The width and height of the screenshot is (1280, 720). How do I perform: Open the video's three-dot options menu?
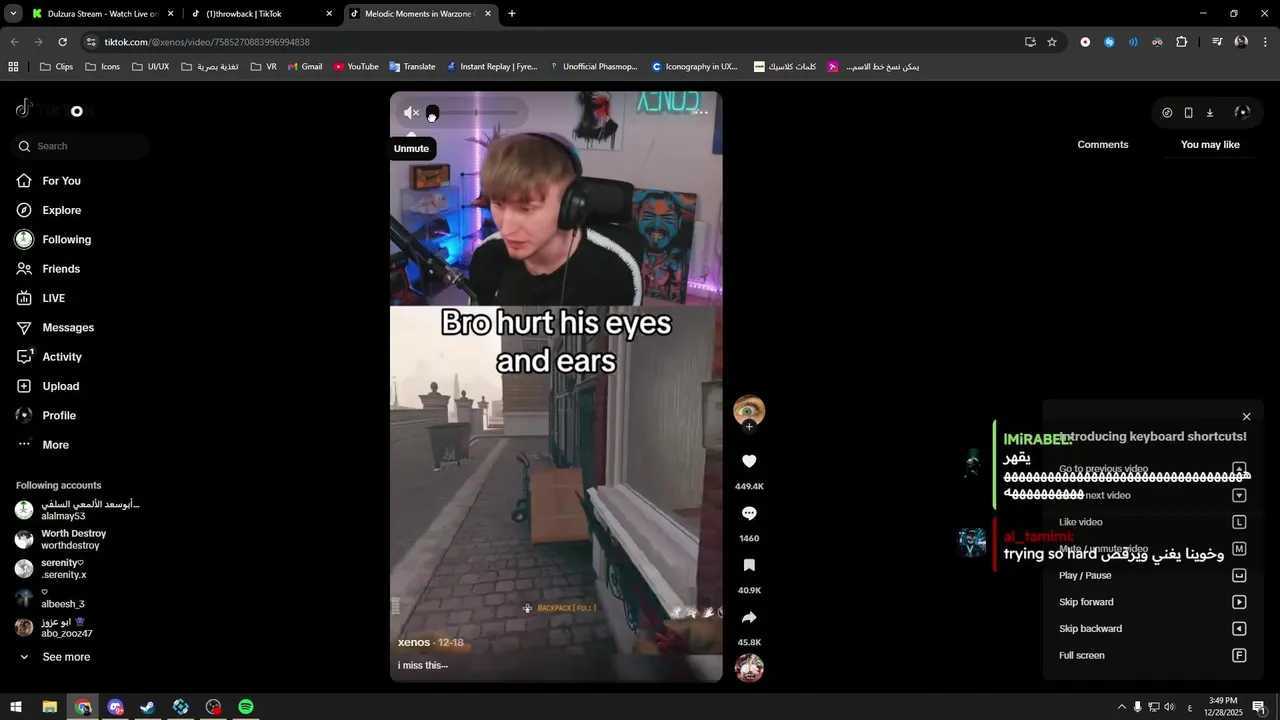coord(701,112)
